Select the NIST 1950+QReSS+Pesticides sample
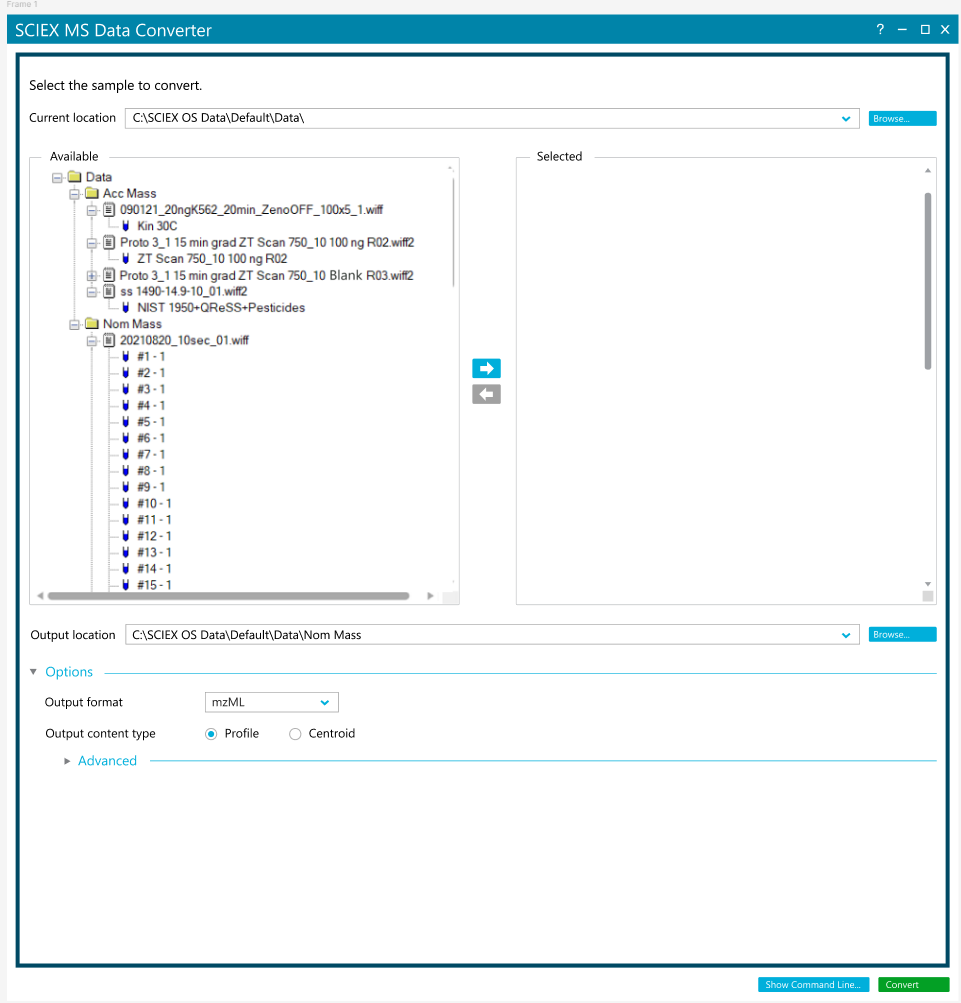Screen dimensions: 961x1003 221,308
